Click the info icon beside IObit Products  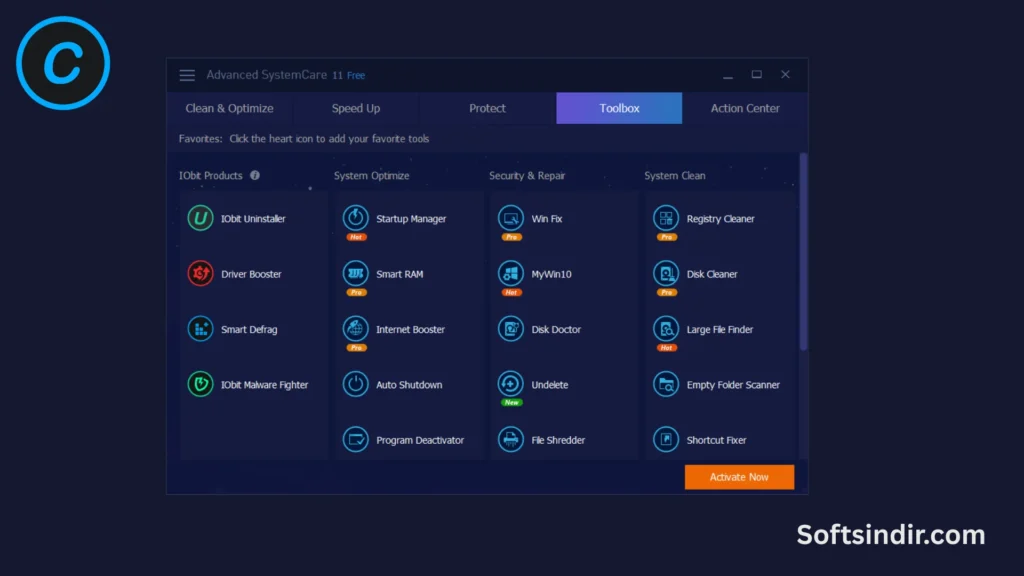tap(255, 175)
